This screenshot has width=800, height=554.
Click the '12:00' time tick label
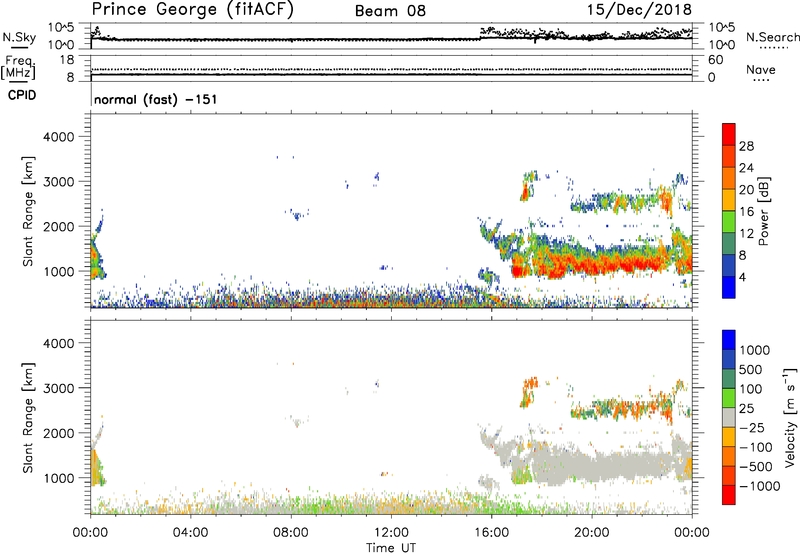(391, 533)
